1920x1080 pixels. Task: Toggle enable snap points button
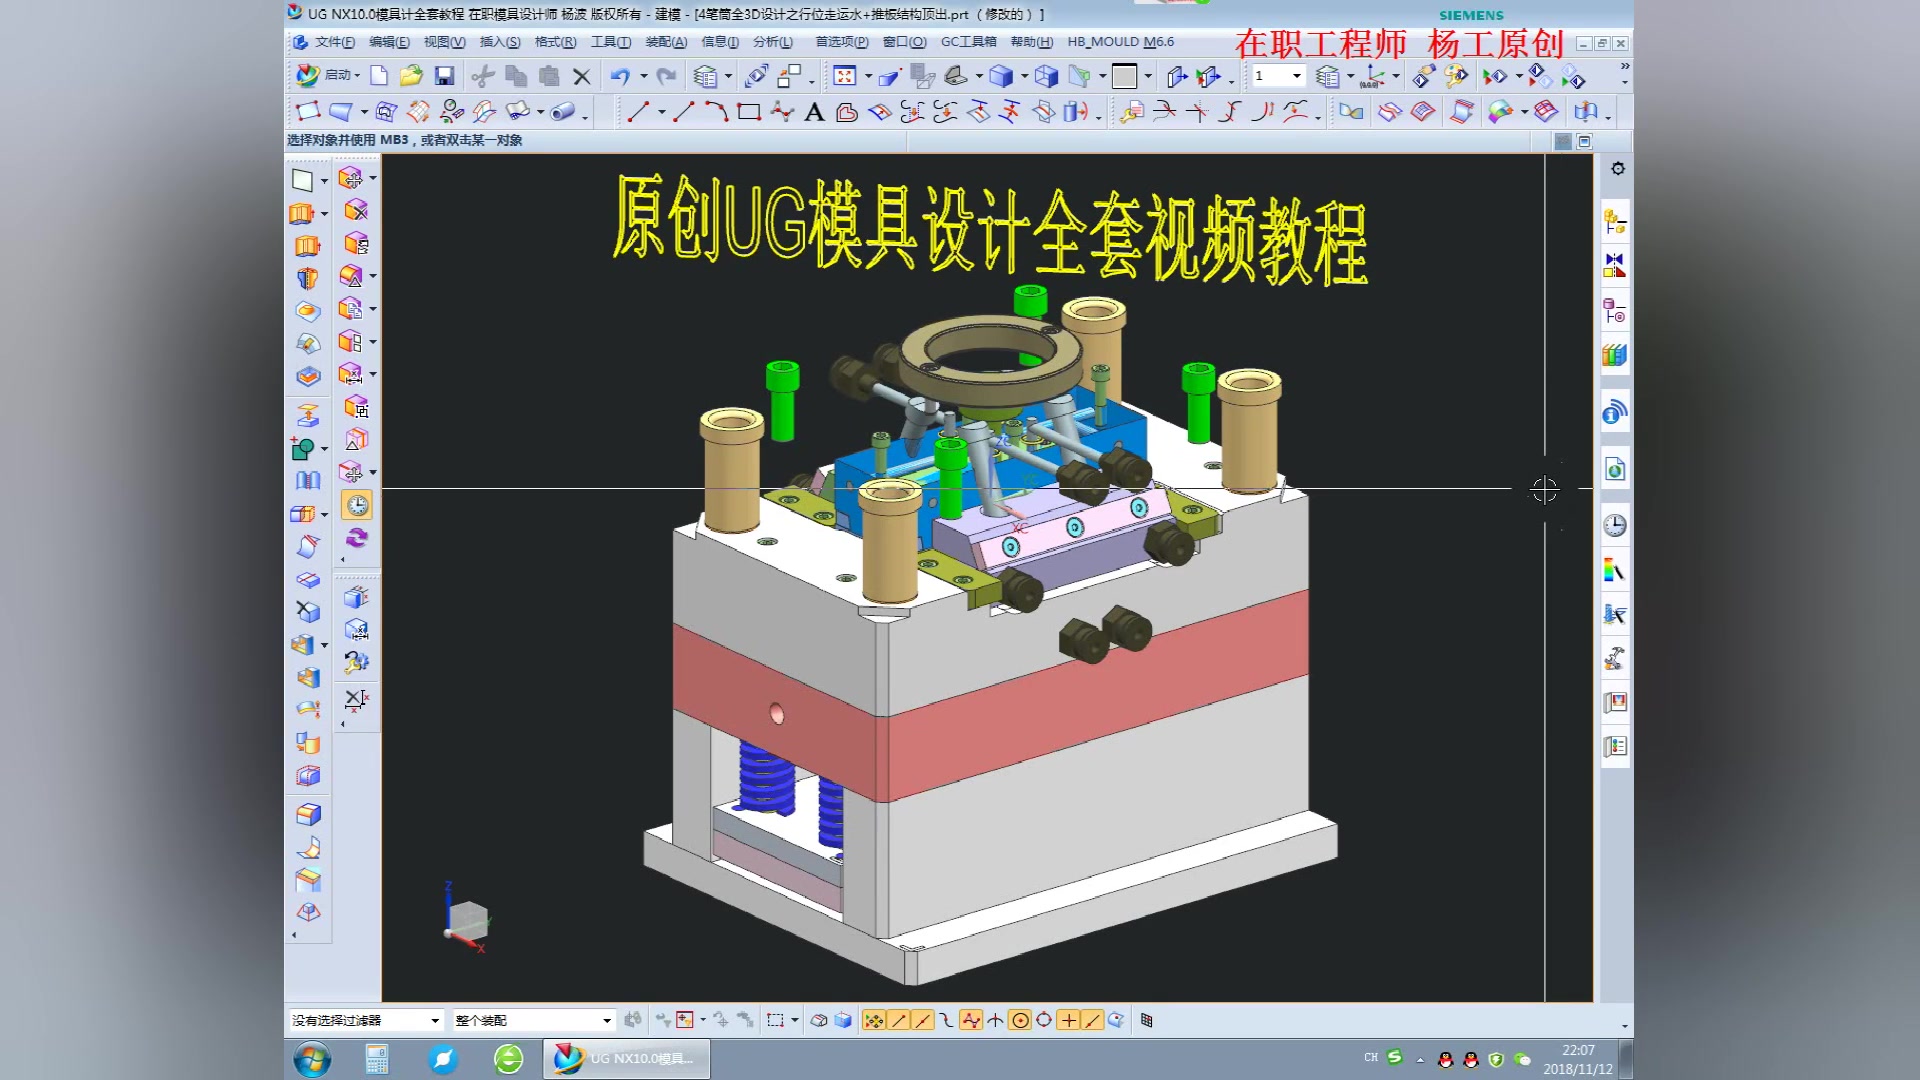point(873,1020)
